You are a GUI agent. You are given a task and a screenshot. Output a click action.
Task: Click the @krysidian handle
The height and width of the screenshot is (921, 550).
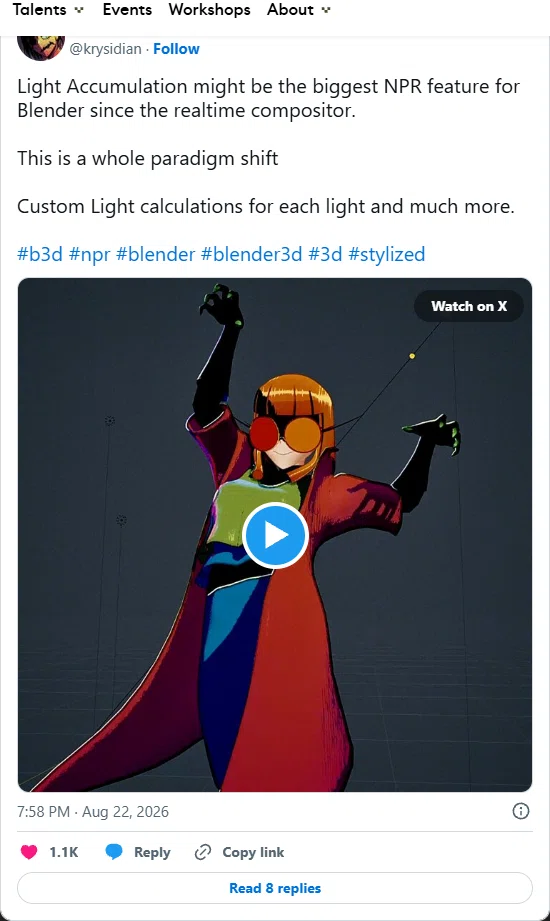click(x=105, y=49)
